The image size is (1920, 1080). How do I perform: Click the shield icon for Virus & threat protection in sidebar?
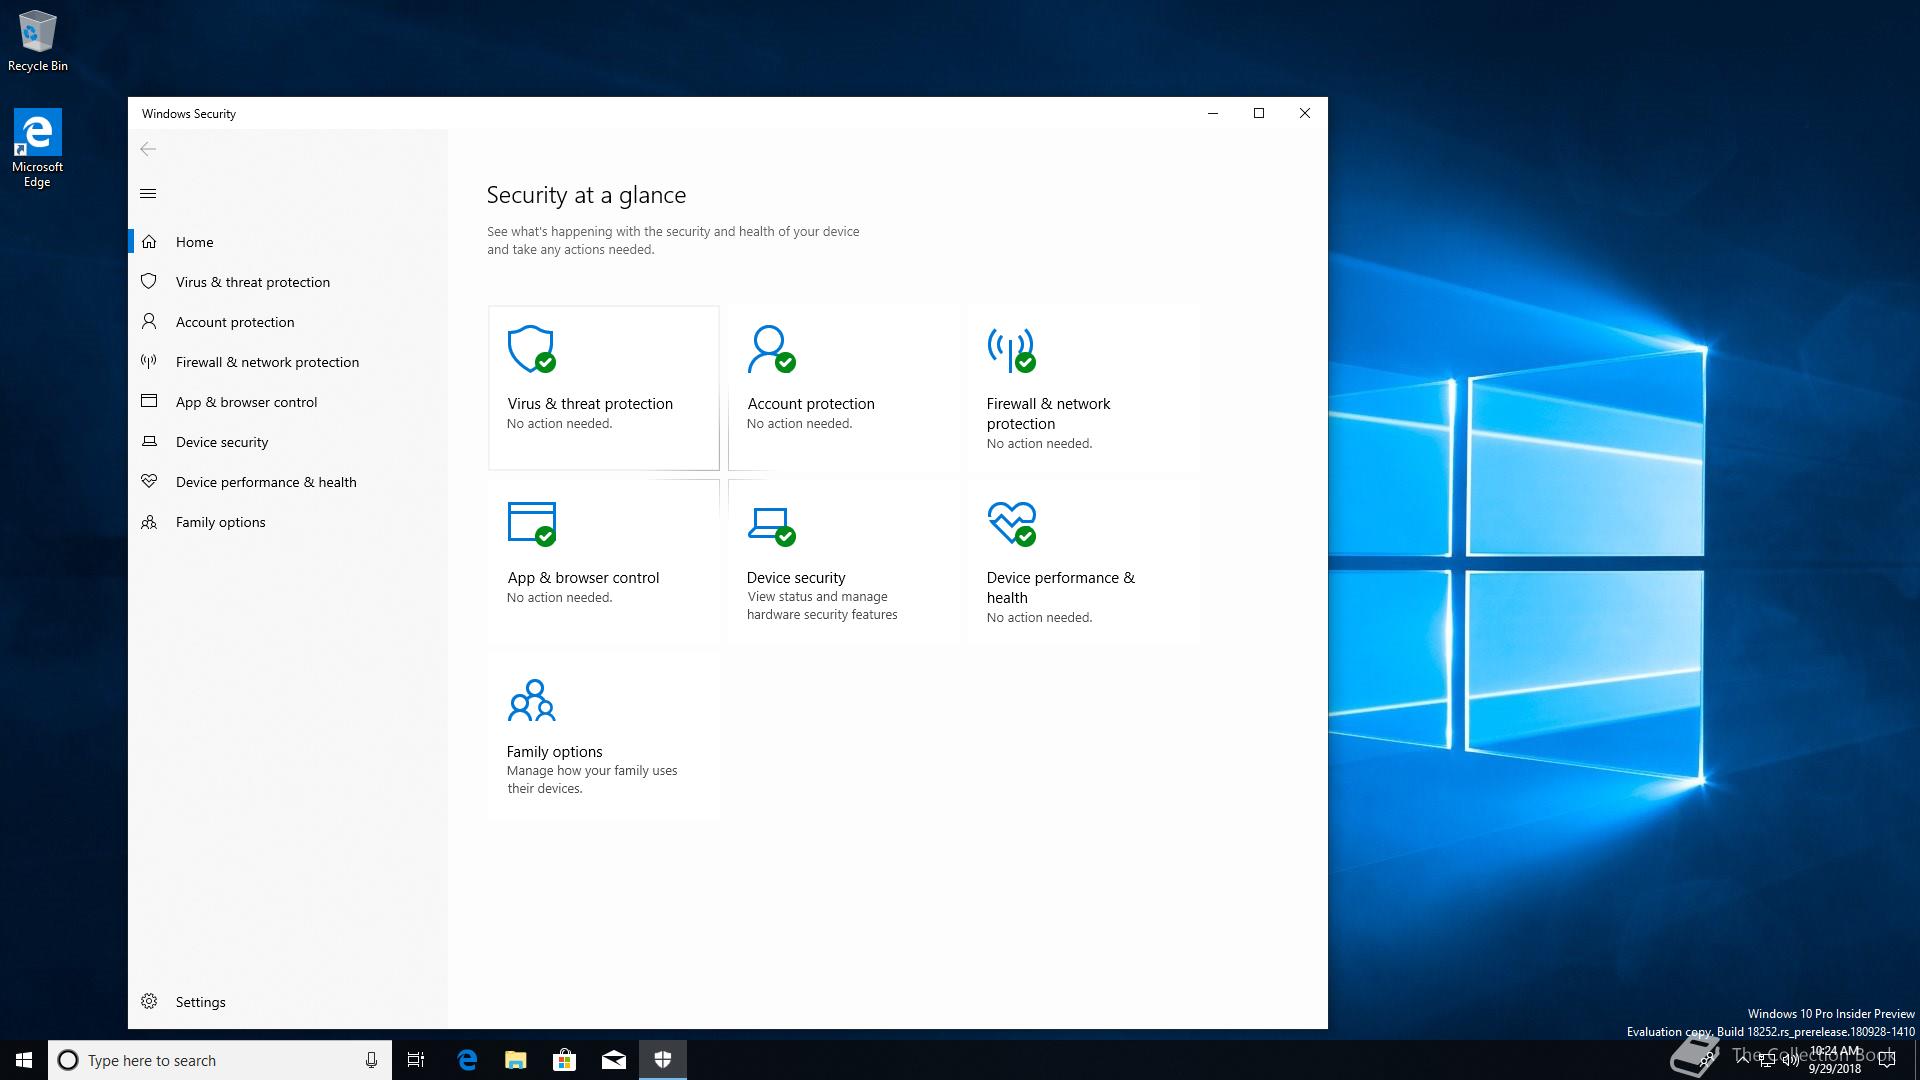(x=149, y=282)
